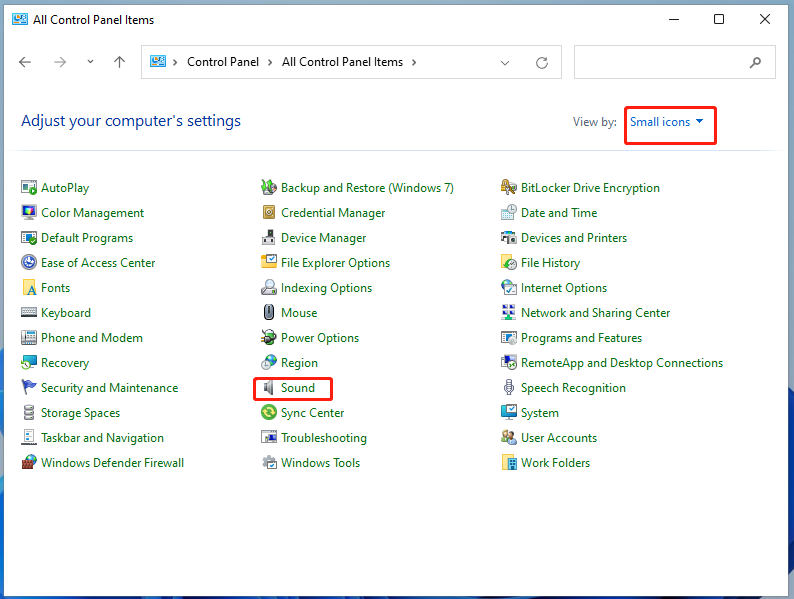Open Windows Tools link
This screenshot has height=599, width=794.
pyautogui.click(x=321, y=462)
